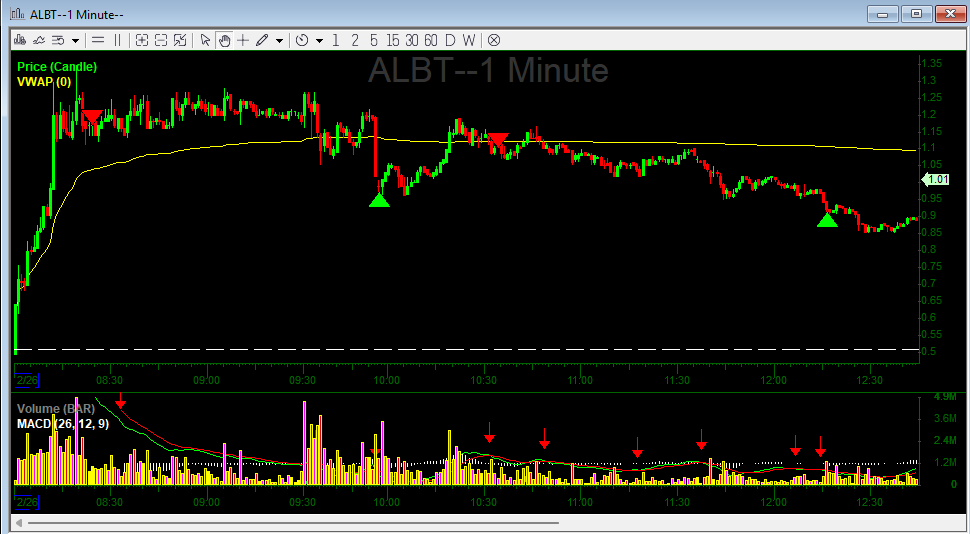The height and width of the screenshot is (534, 970).
Task: Click the fit-to-window zoom reset icon
Action: pos(180,40)
